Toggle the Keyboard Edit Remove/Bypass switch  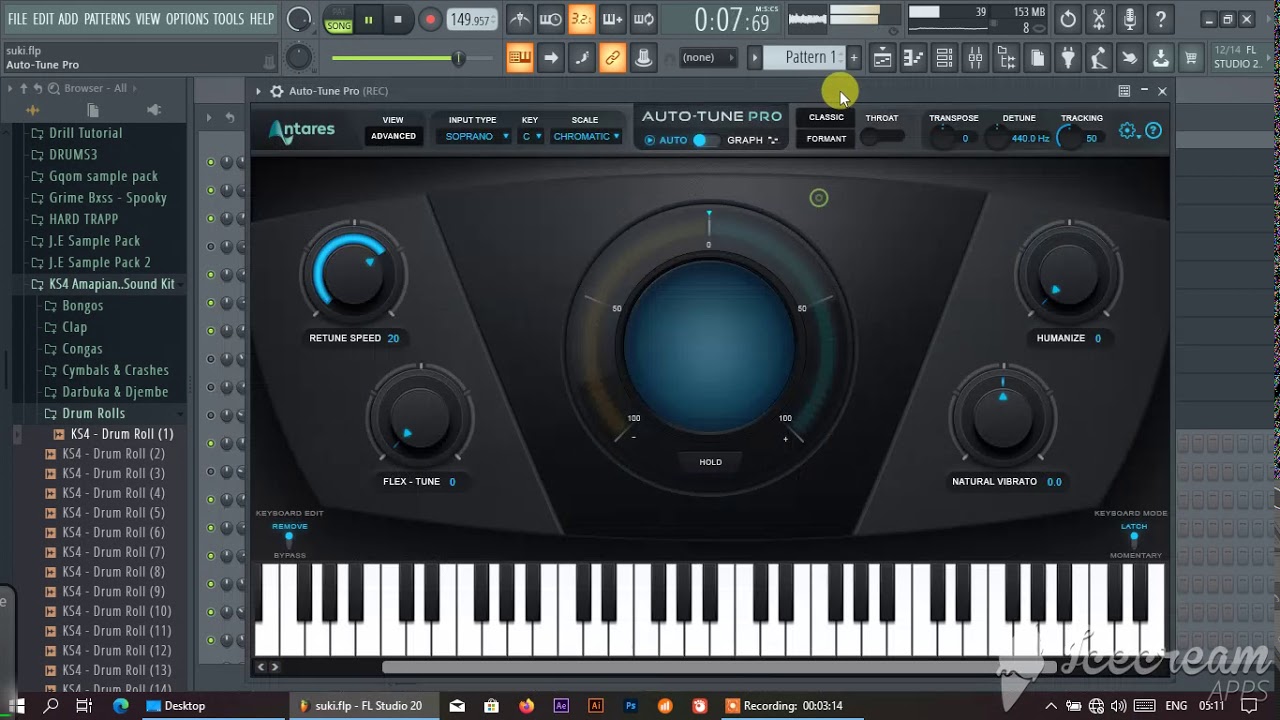pos(289,541)
